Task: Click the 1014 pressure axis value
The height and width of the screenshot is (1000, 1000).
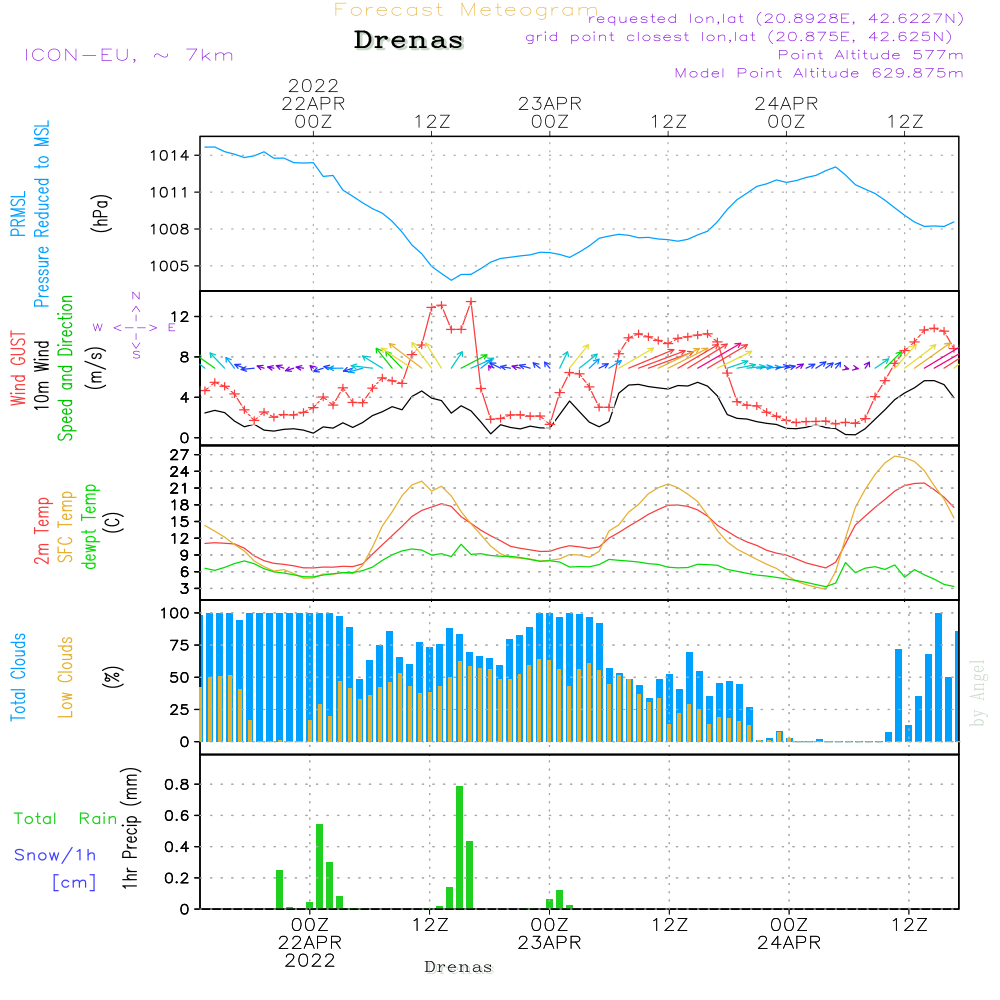Action: 169,156
